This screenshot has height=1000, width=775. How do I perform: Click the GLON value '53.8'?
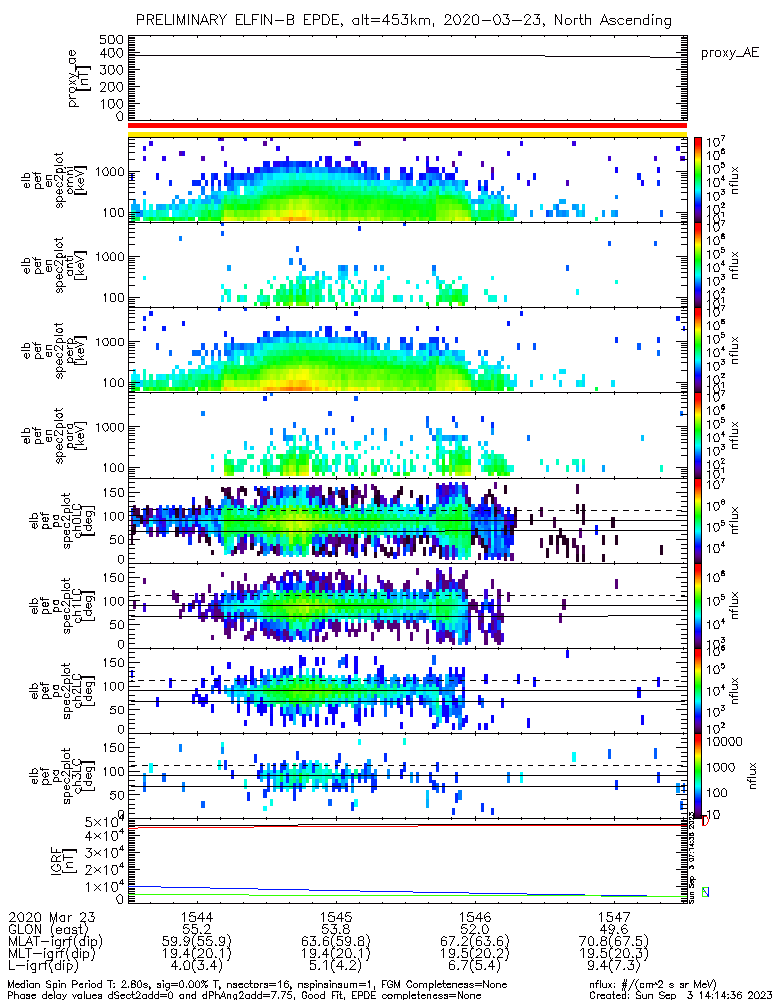336,929
